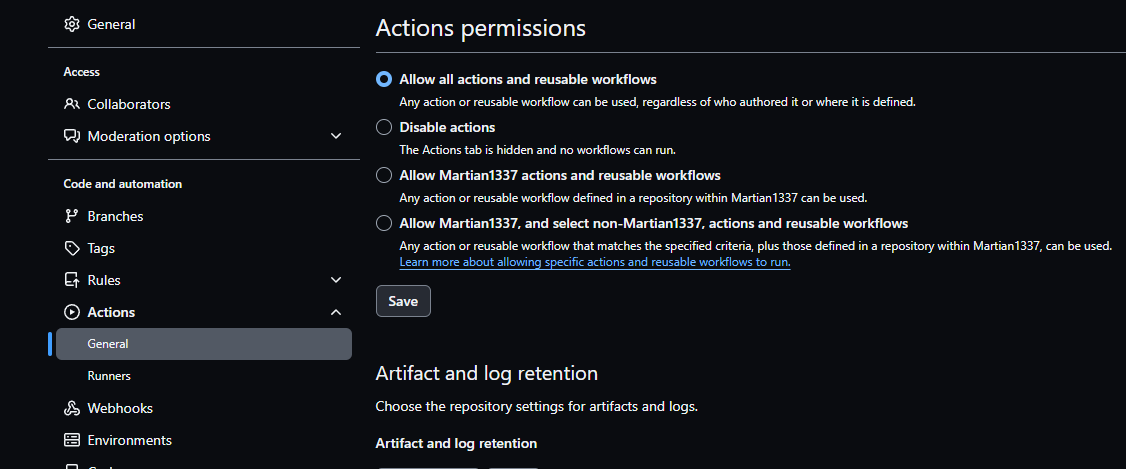Click the Branches git-branch icon
The image size is (1126, 469).
(72, 216)
